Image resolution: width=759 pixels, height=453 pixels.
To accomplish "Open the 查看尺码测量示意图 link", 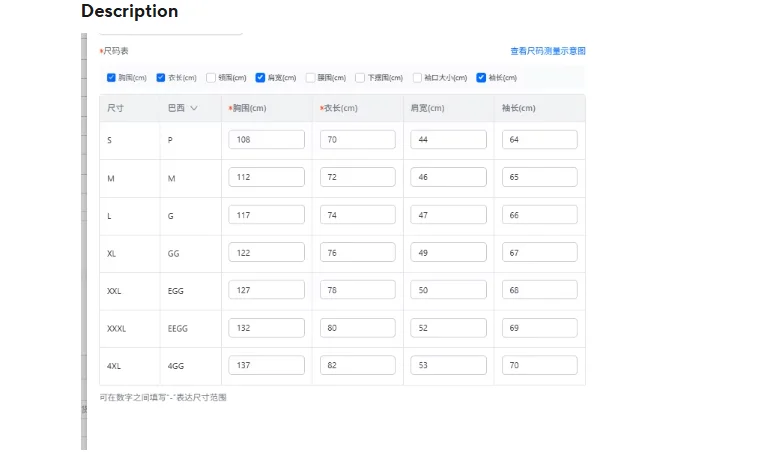I will pos(548,51).
